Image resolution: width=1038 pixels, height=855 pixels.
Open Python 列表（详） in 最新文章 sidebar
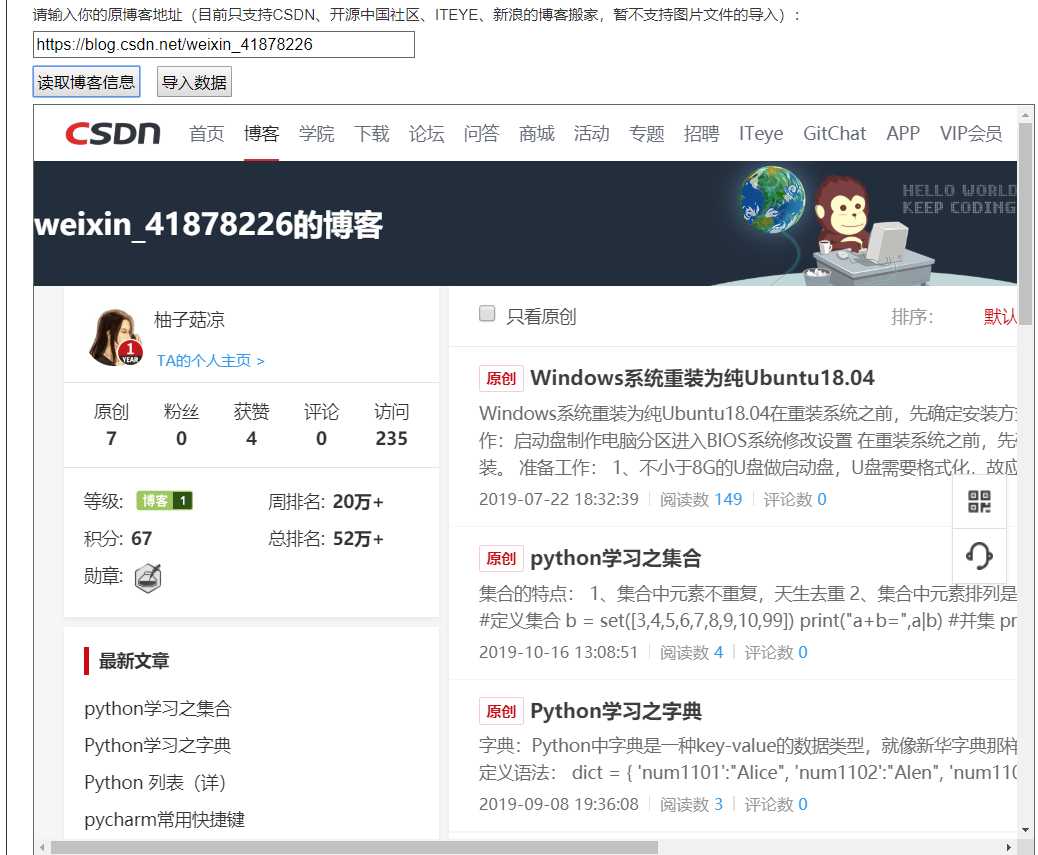[x=155, y=784]
